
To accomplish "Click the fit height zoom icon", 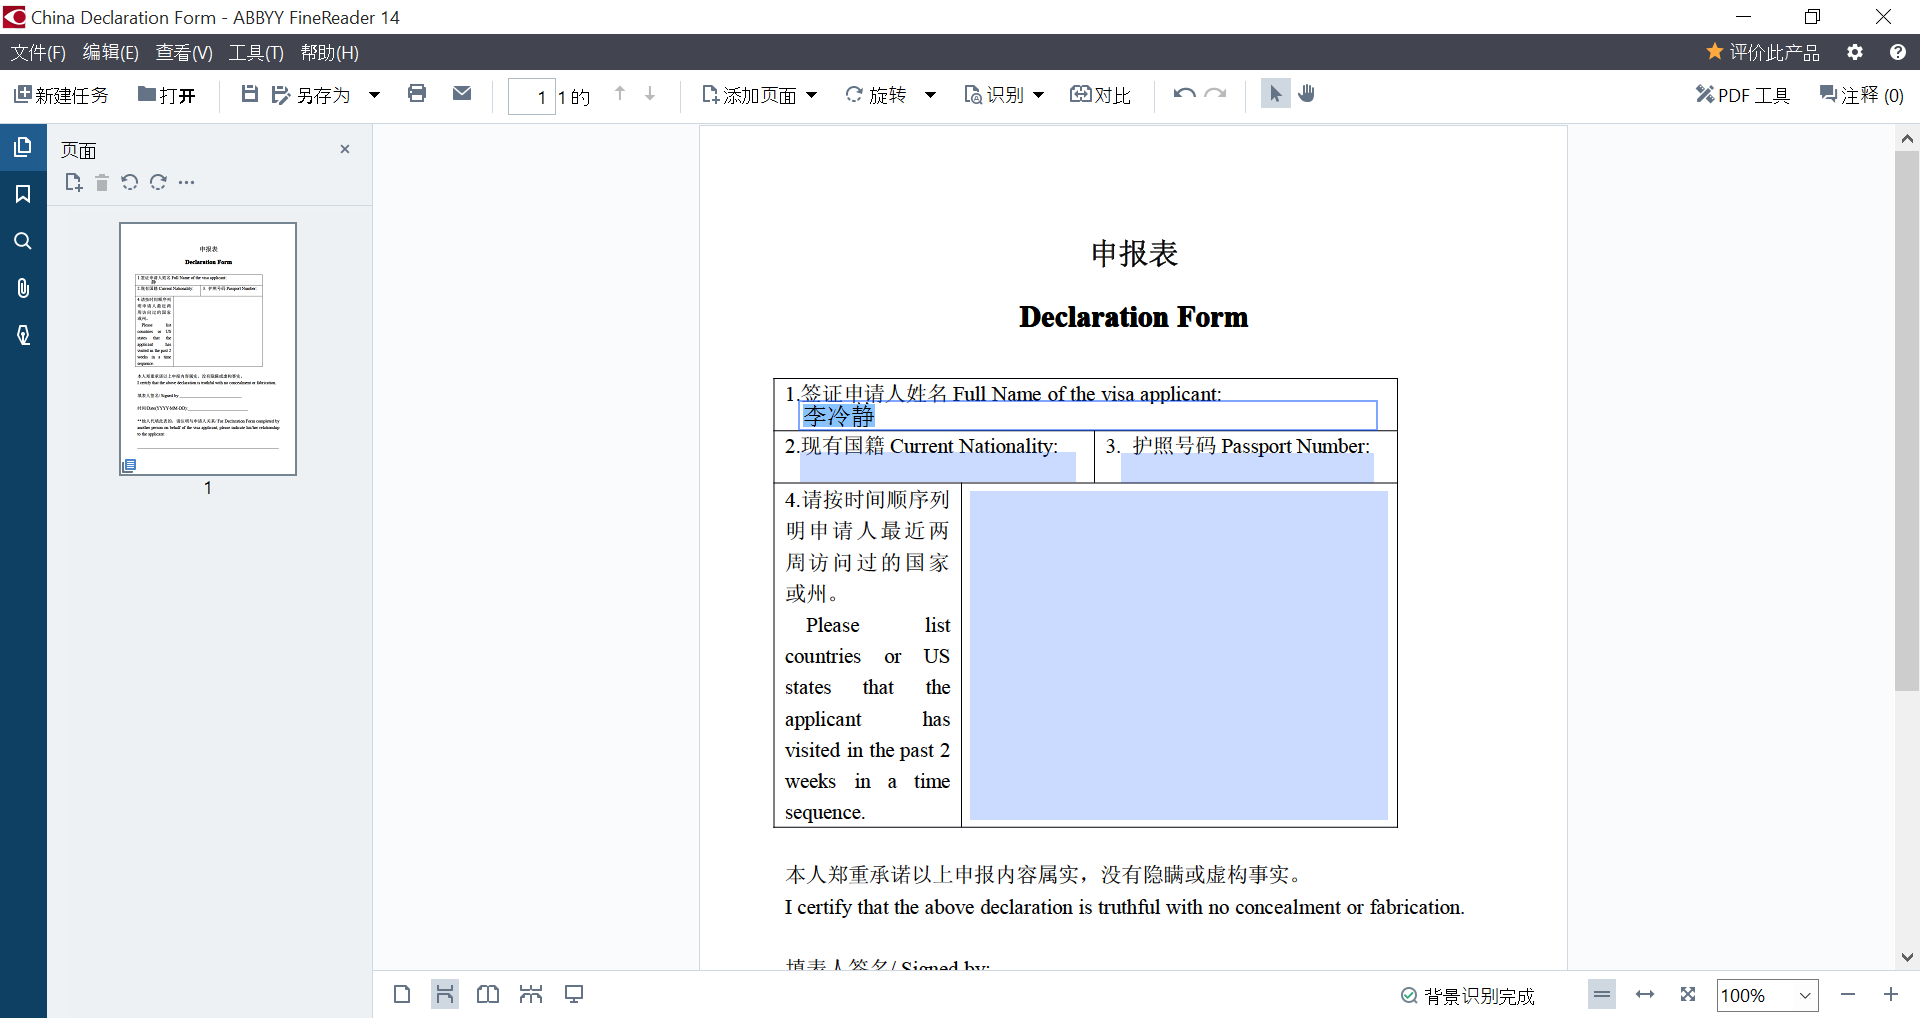I will pos(1602,994).
